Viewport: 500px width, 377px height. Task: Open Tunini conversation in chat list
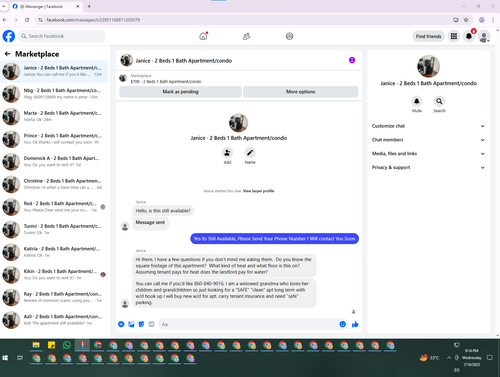tap(54, 229)
